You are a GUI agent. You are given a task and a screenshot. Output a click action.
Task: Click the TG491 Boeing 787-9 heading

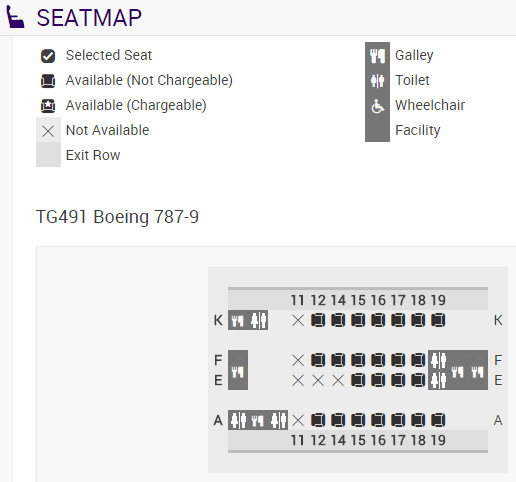pos(117,217)
